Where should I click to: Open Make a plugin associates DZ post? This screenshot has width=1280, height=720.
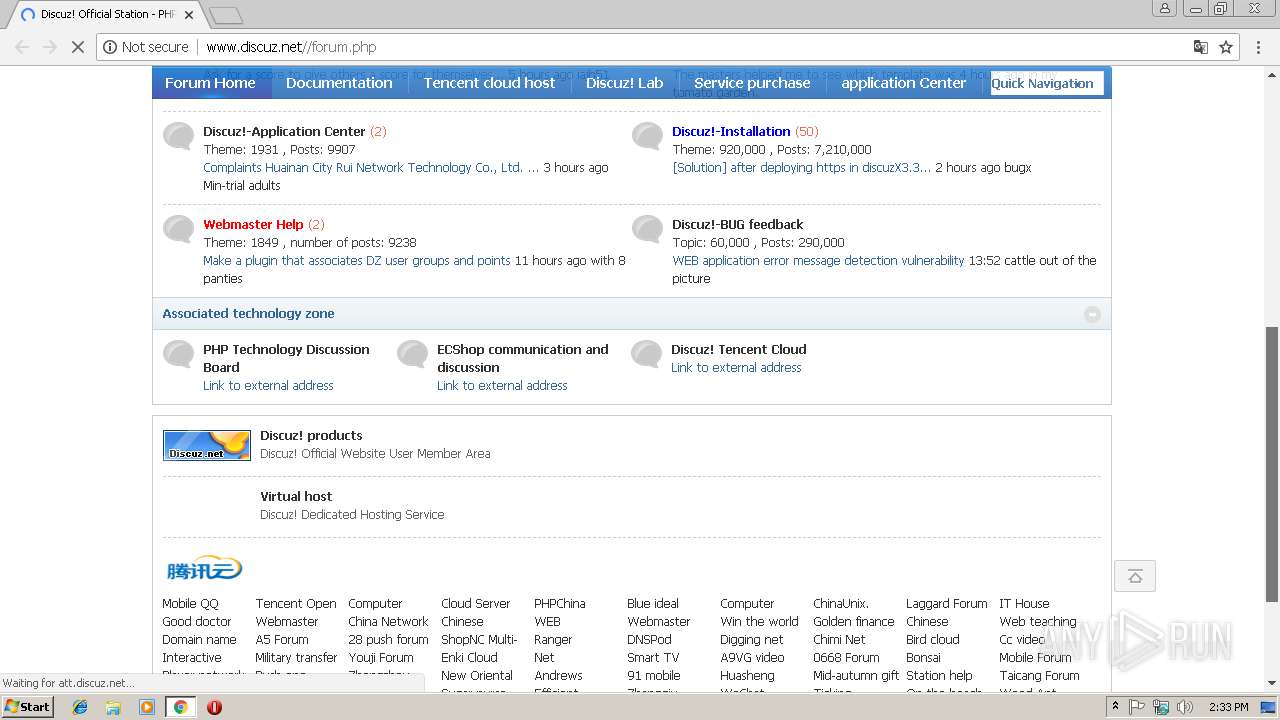pos(357,260)
